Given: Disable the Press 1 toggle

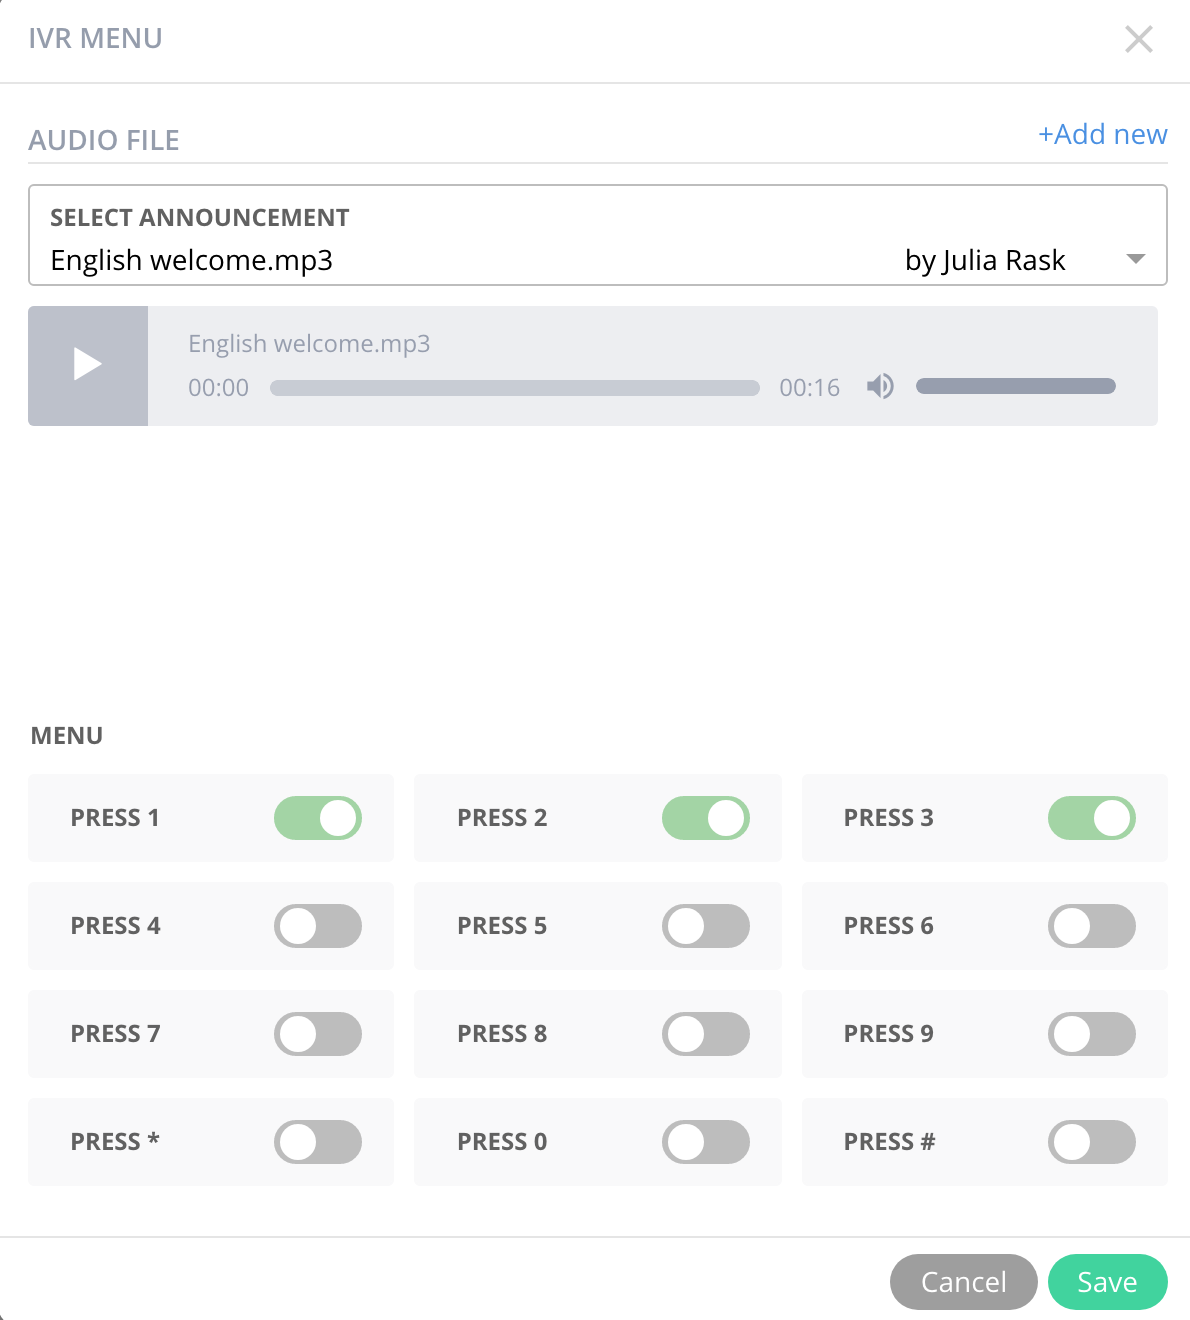Looking at the screenshot, I should (318, 818).
